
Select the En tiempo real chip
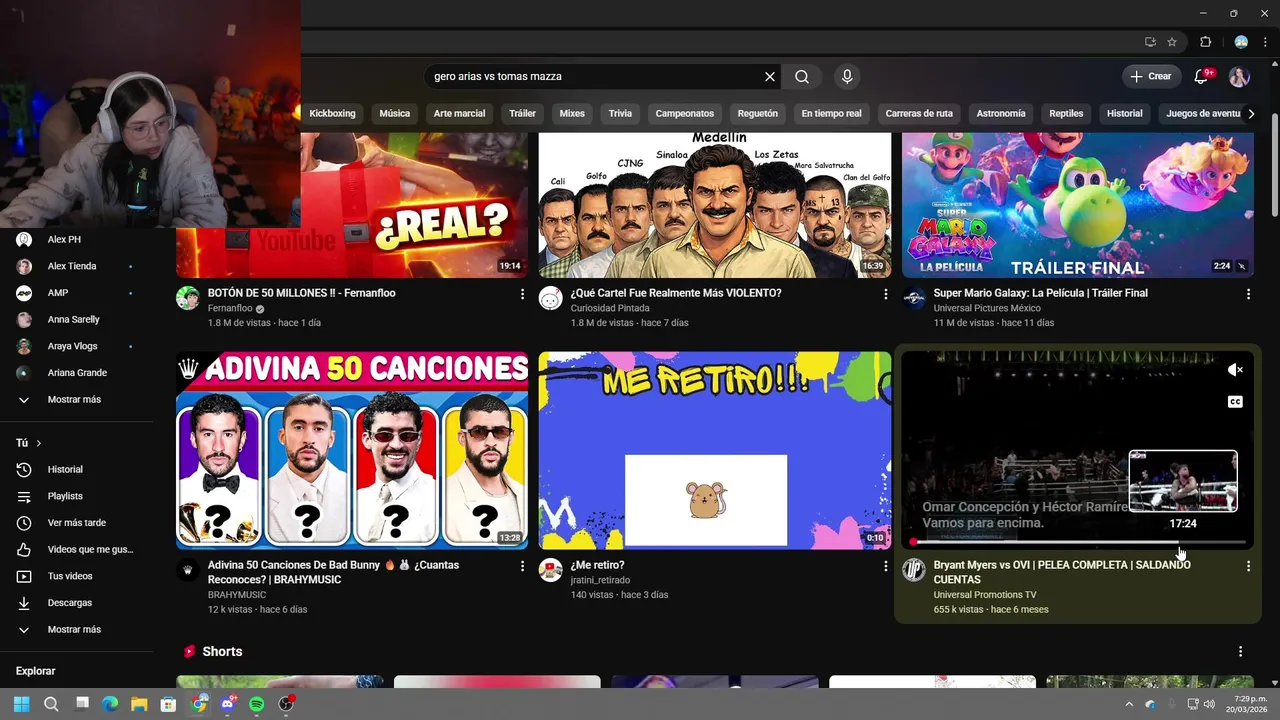831,114
